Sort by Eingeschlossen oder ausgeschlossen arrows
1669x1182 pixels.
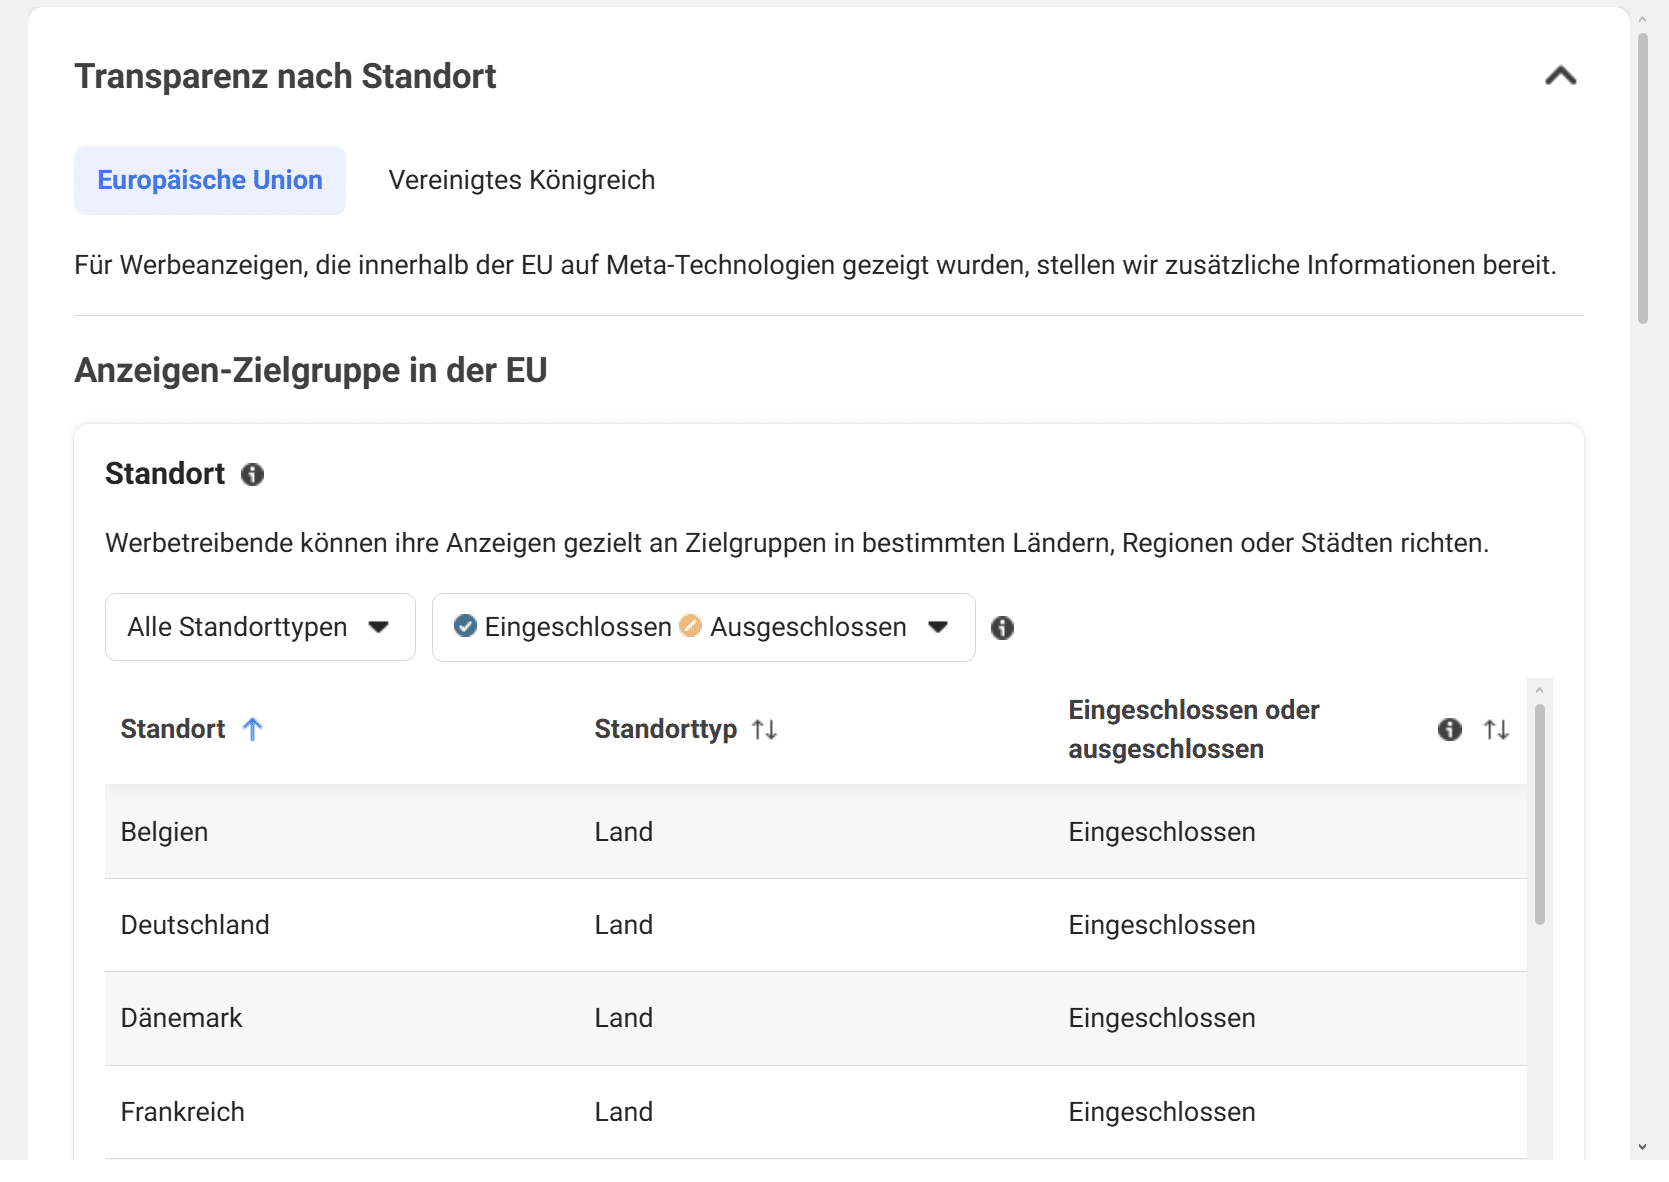[x=1496, y=730]
